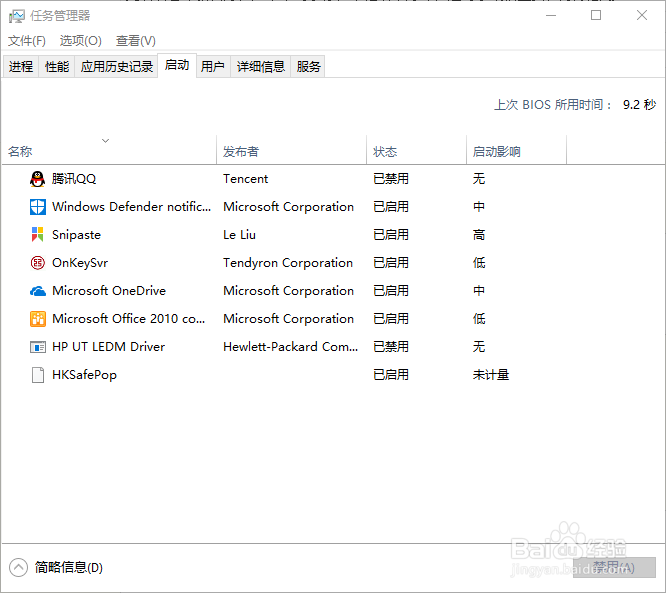Click the 禁用(A) button
666x593 pixels.
[x=614, y=568]
